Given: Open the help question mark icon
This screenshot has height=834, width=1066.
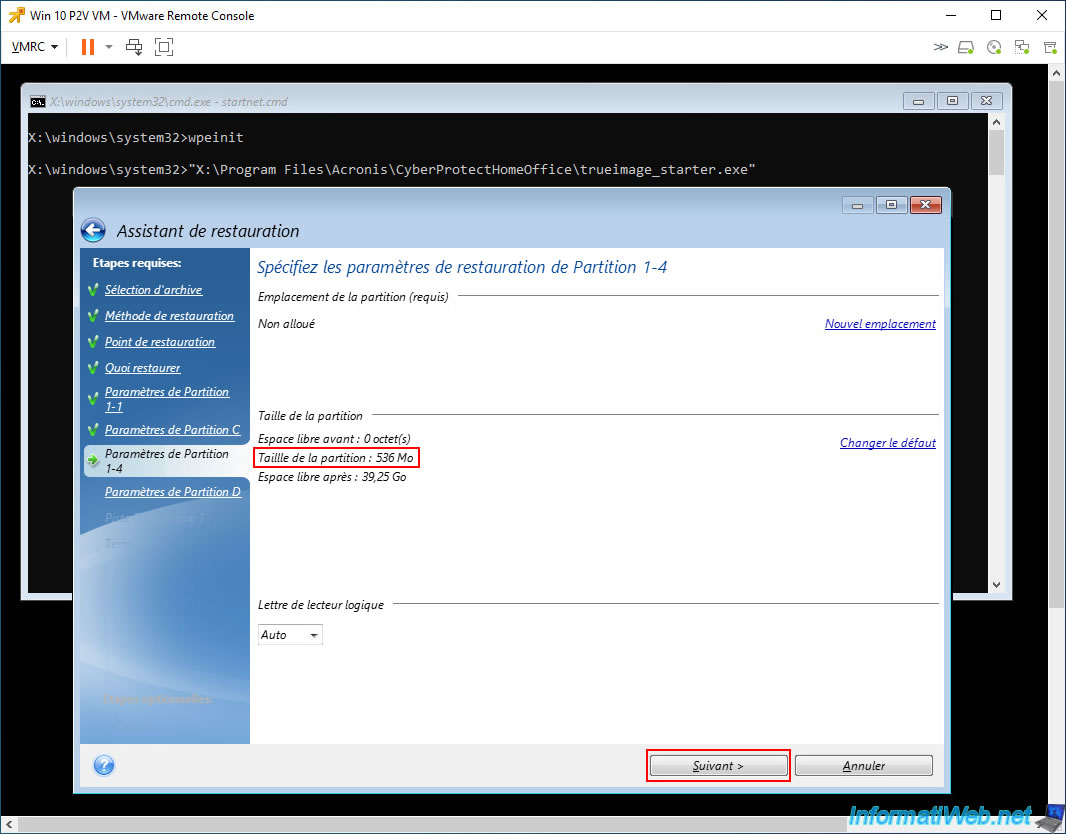Looking at the screenshot, I should (103, 765).
